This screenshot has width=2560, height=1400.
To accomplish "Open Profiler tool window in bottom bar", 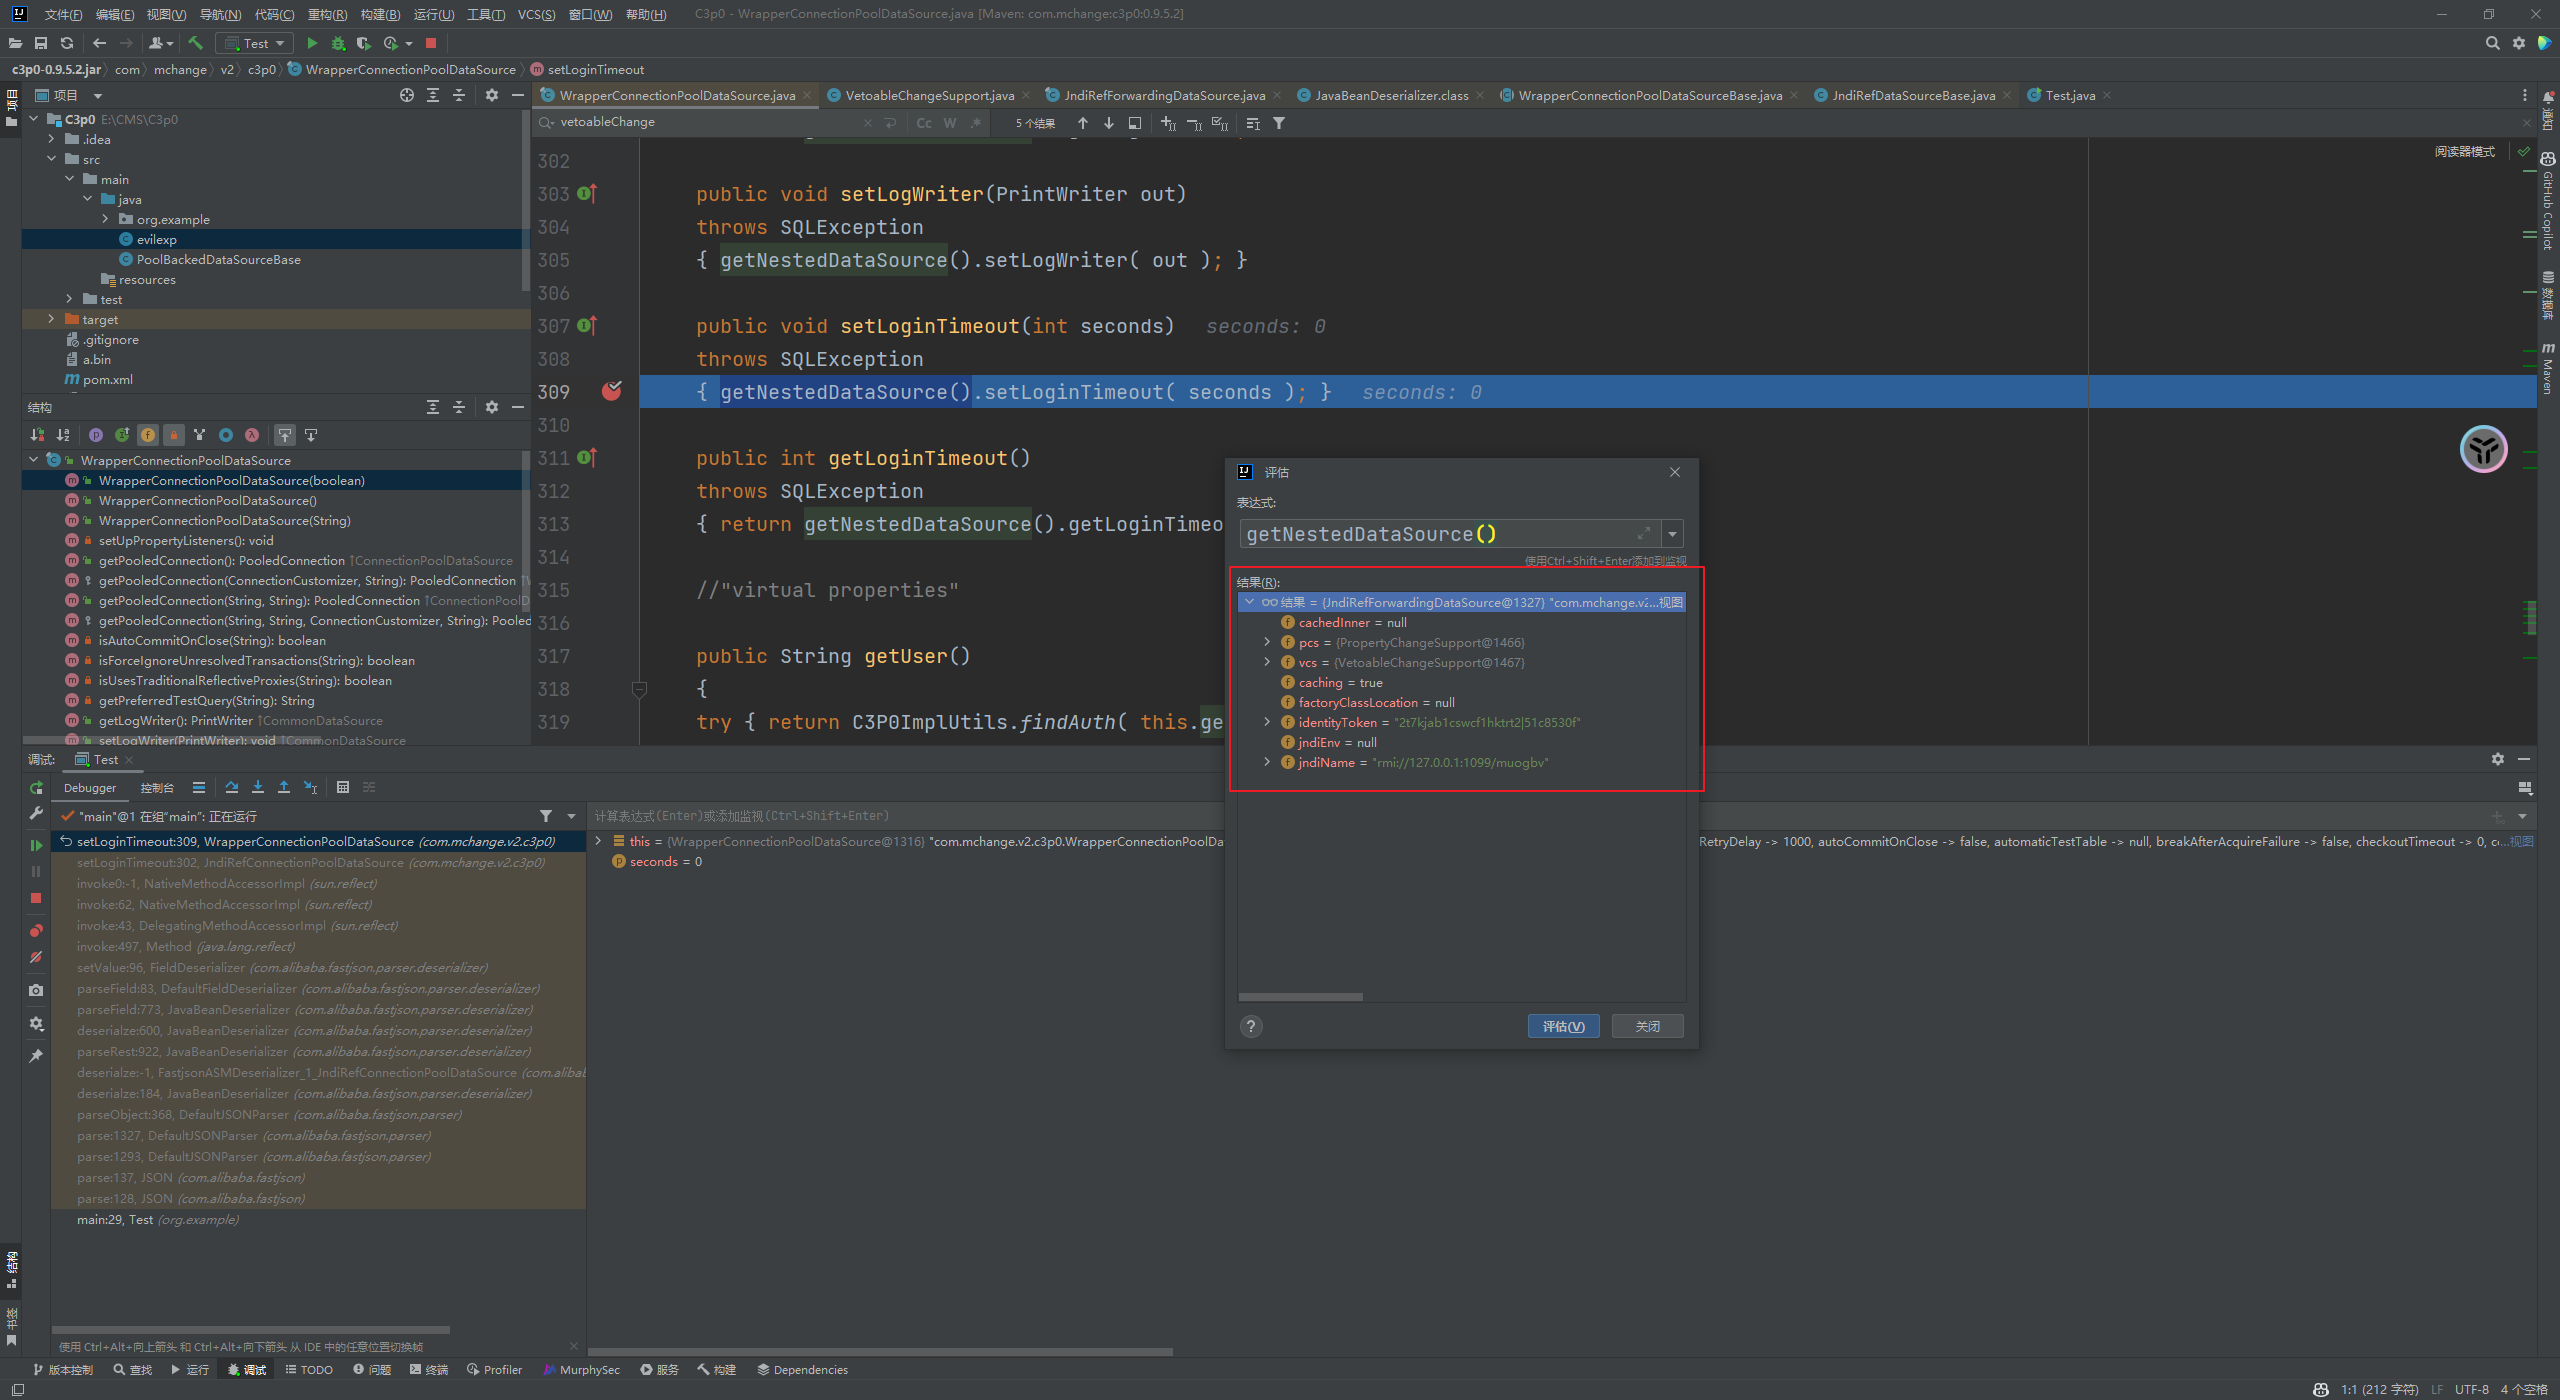I will click(494, 1370).
